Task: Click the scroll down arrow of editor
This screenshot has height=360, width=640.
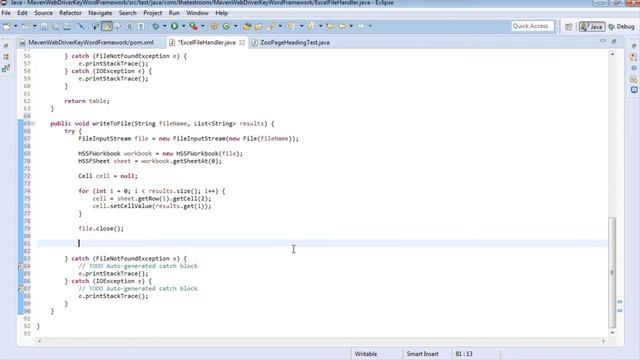Action: tap(612, 333)
